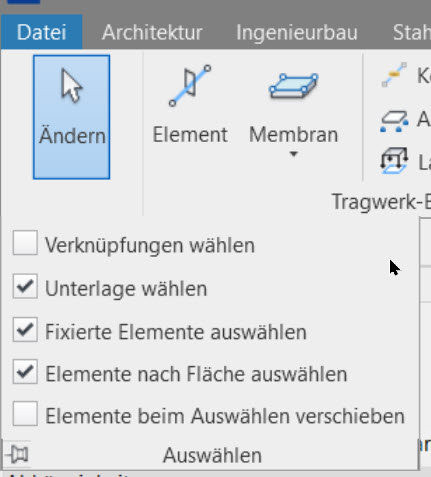
Task: Enable Elemente beim Auswählen verschieben
Action: pos(25,414)
